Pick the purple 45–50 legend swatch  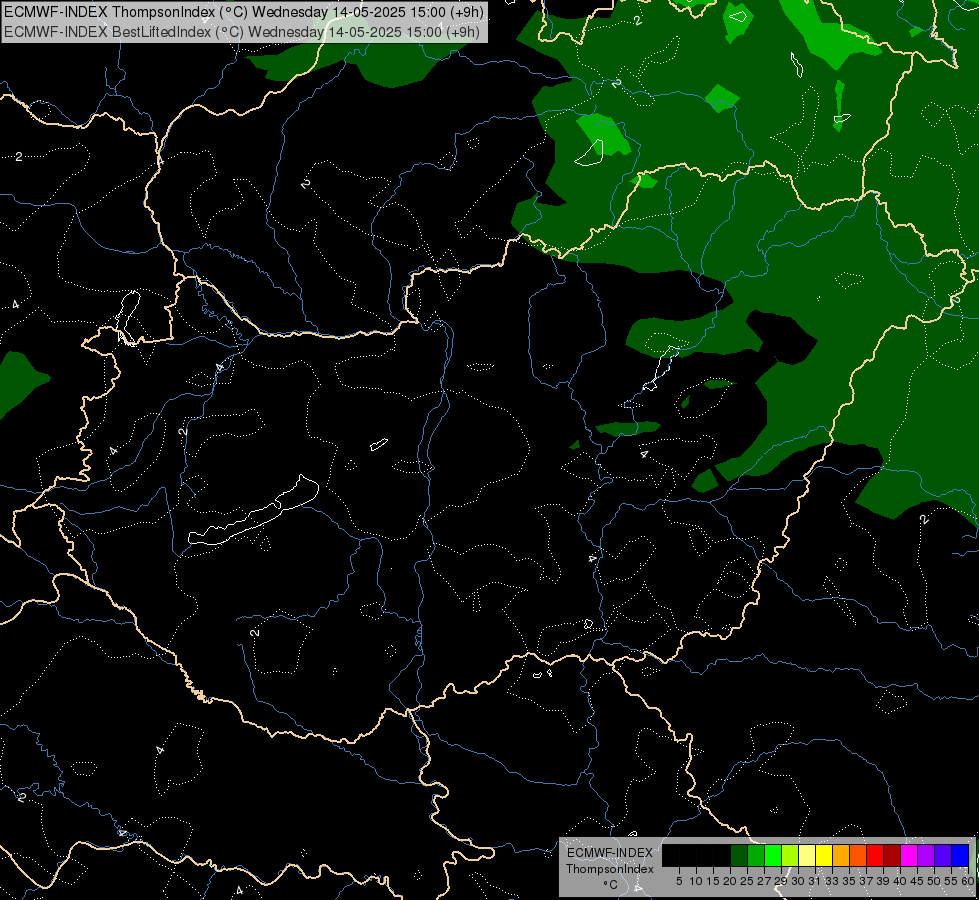[926, 855]
